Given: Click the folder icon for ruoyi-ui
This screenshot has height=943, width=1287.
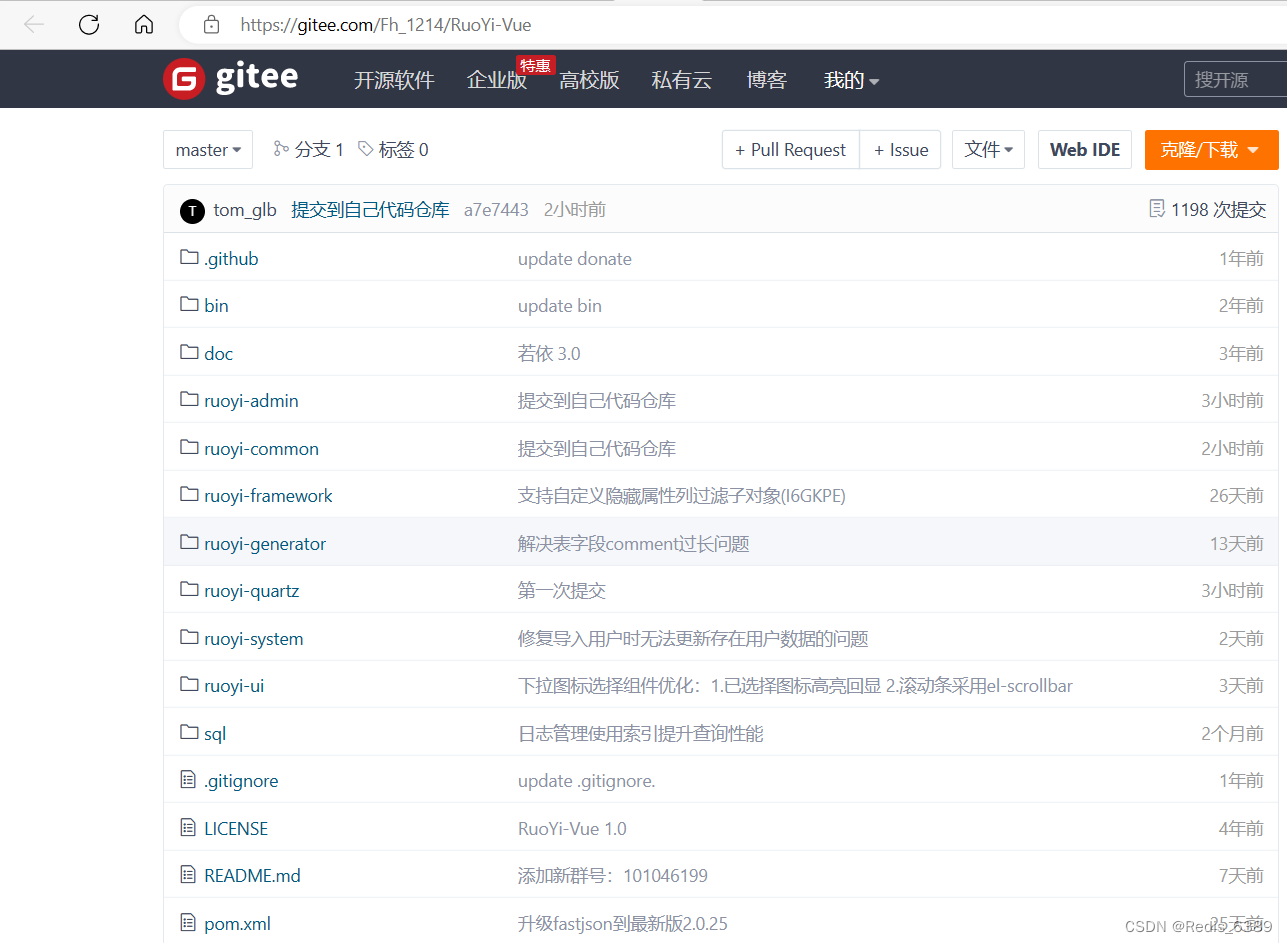Looking at the screenshot, I should pyautogui.click(x=189, y=684).
